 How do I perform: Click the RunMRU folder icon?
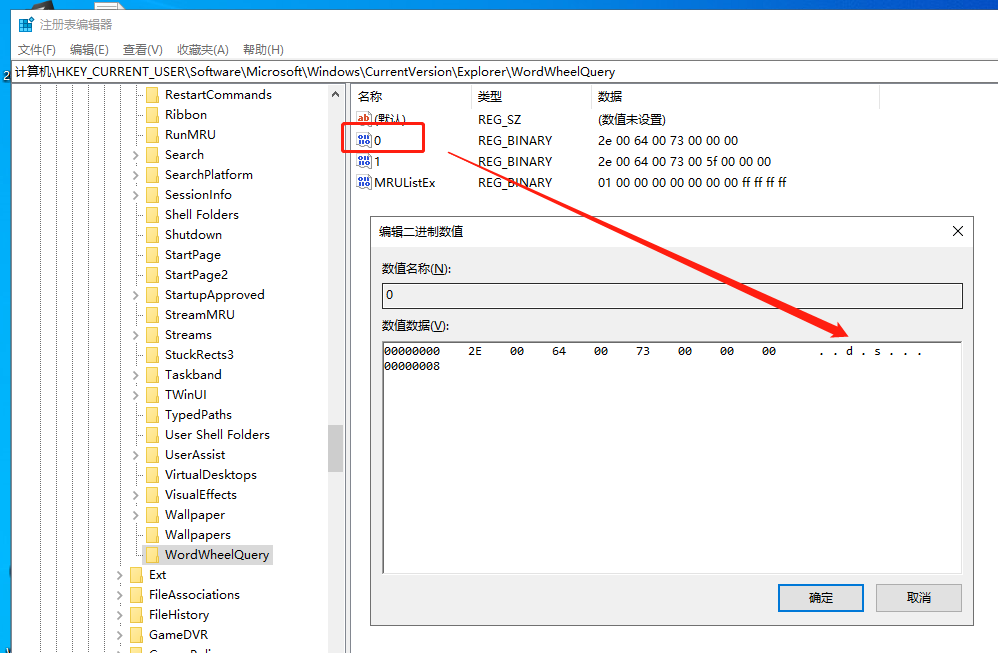[152, 134]
